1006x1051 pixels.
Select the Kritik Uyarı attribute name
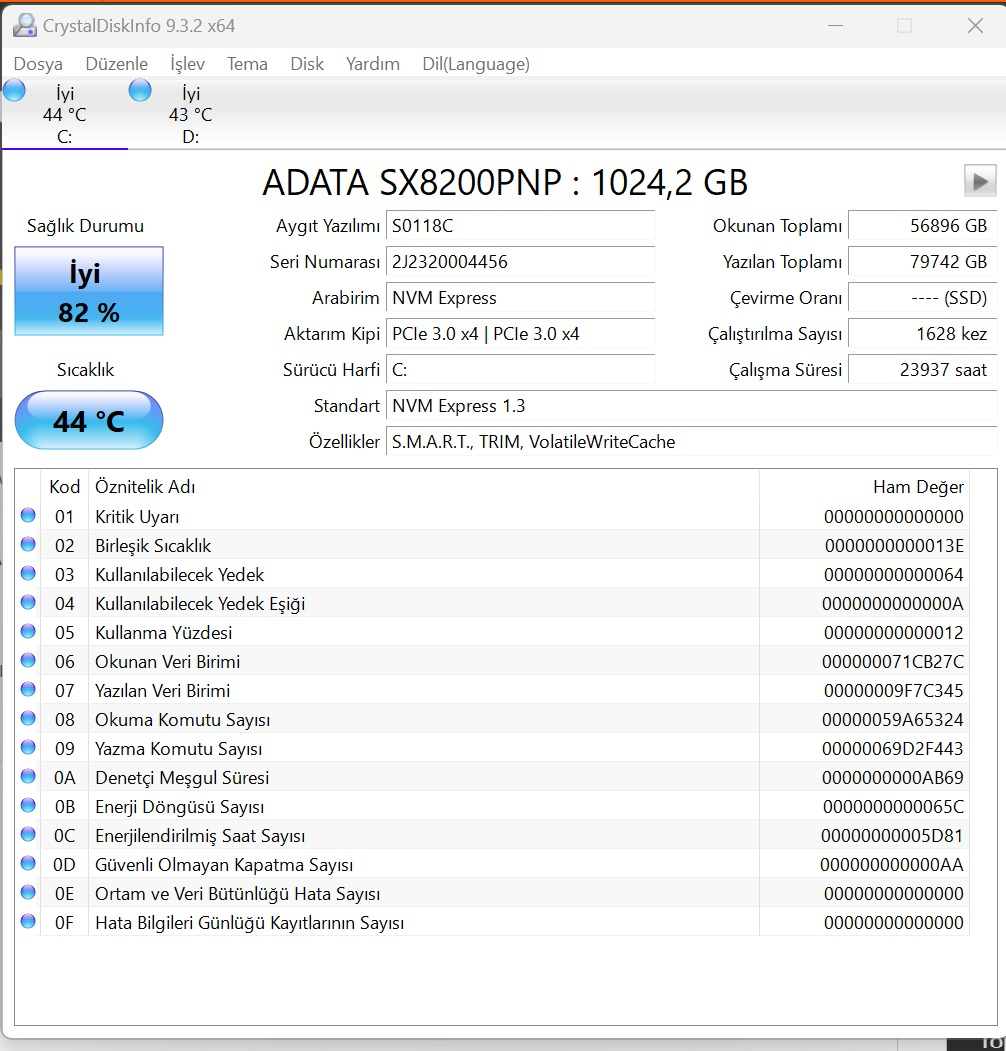pyautogui.click(x=137, y=517)
